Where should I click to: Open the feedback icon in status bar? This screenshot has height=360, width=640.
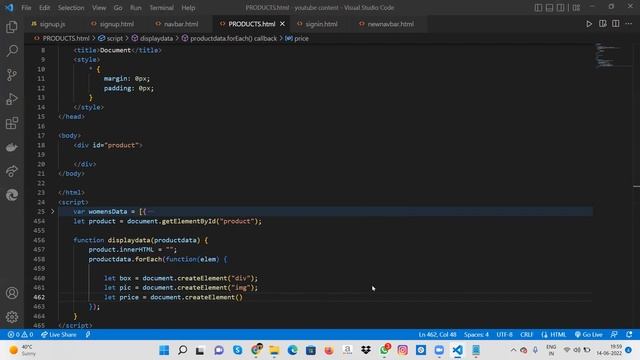[x=614, y=335]
